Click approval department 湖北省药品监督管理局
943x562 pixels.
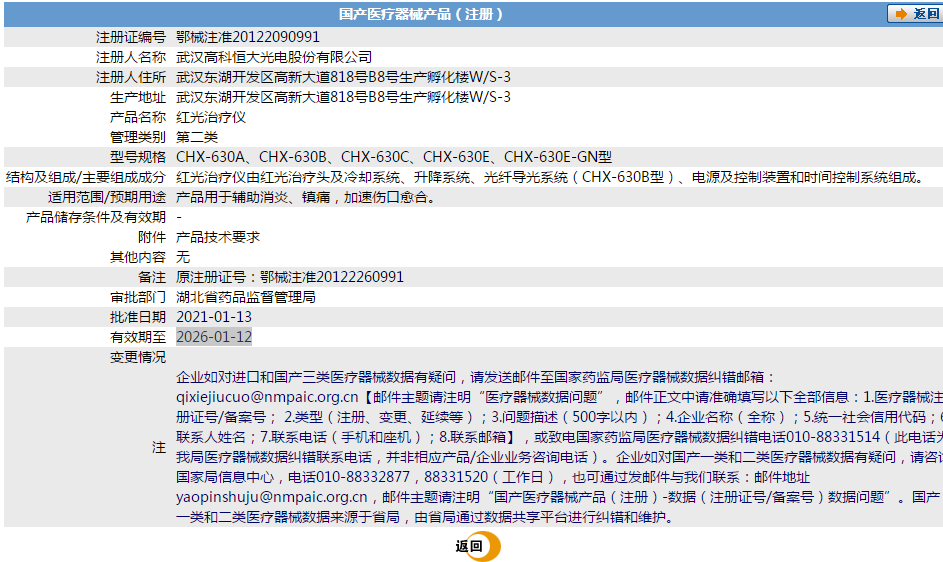246,297
